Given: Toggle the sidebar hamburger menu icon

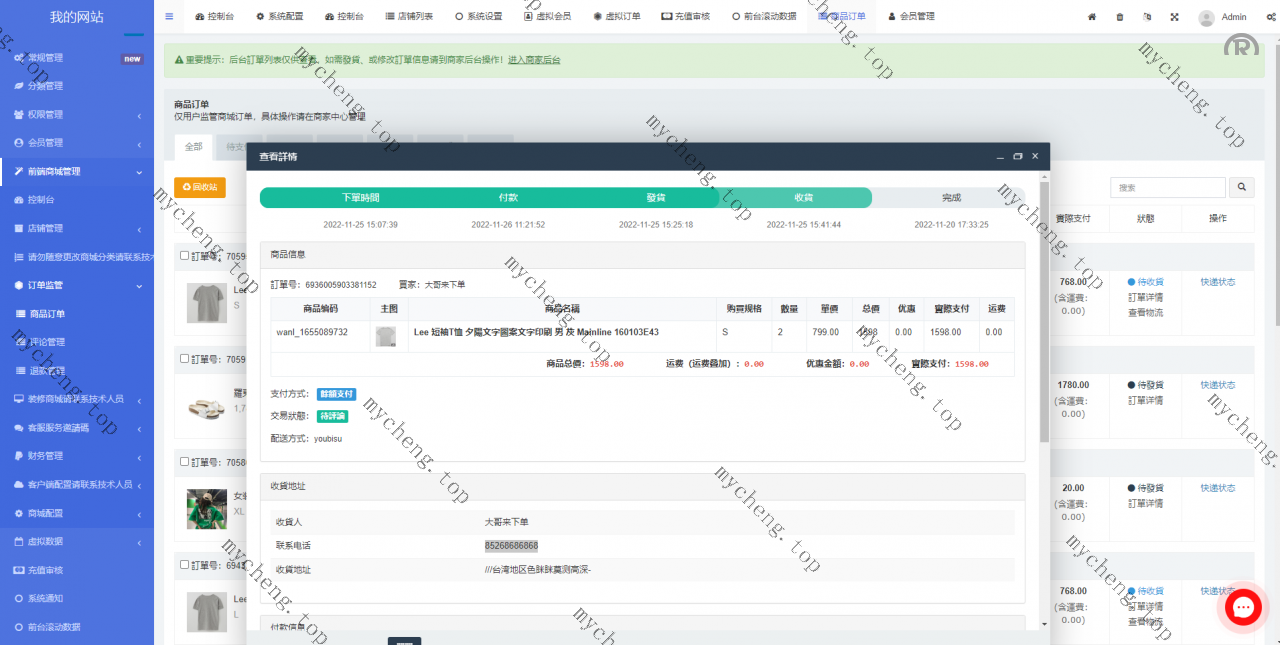Looking at the screenshot, I should [x=169, y=16].
